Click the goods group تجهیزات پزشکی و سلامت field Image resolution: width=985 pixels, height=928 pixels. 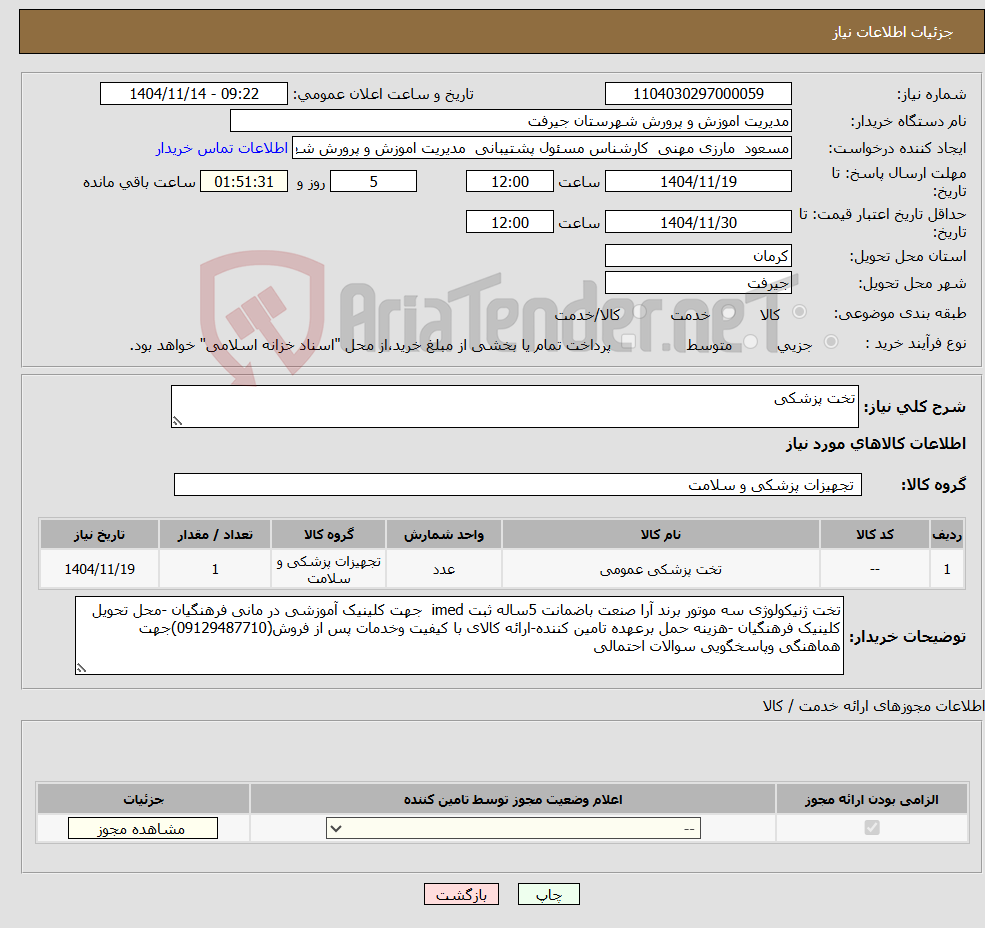tap(518, 484)
